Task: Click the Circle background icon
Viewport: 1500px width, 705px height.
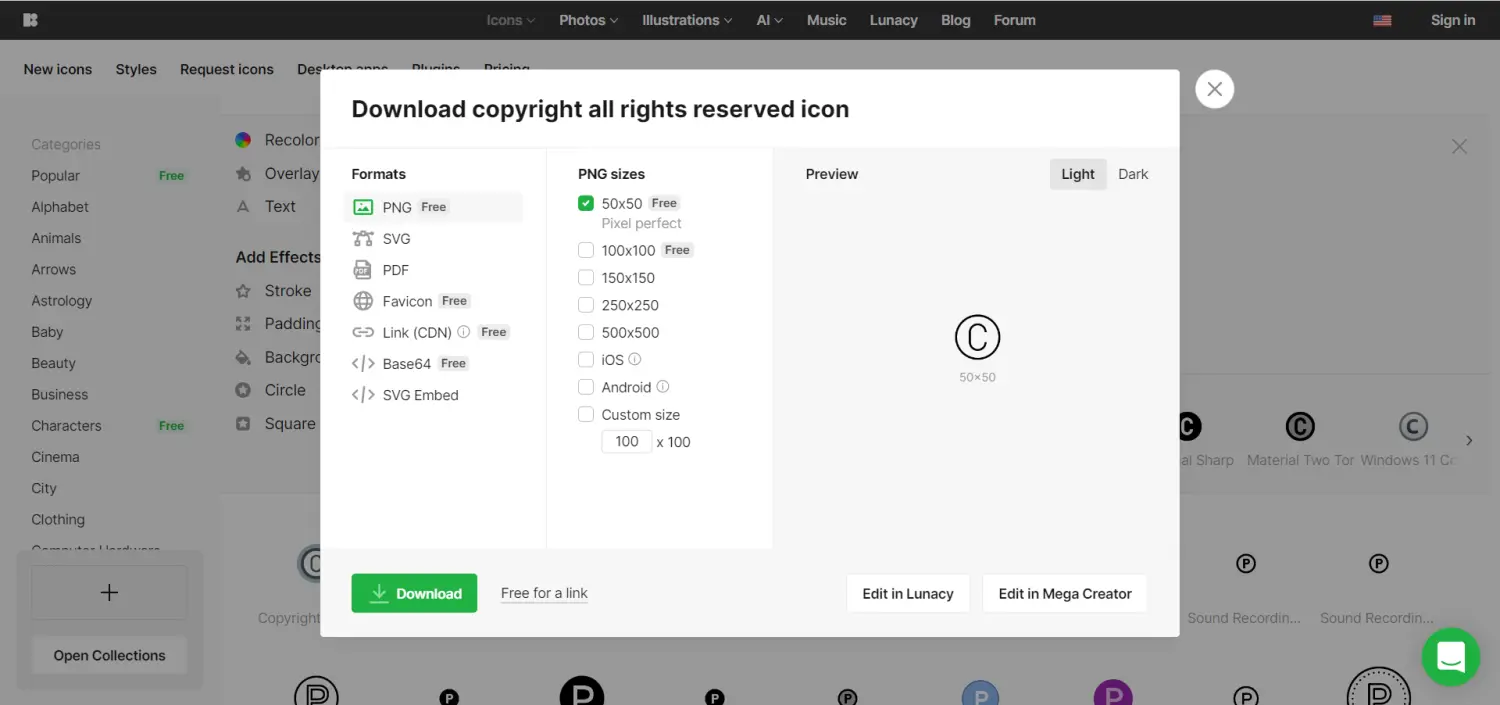Action: click(243, 390)
